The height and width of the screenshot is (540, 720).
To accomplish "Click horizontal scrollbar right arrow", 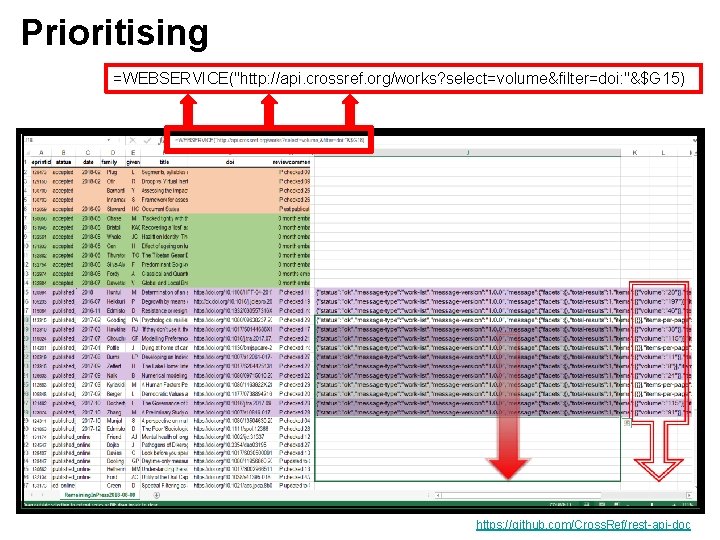I will pos(689,495).
